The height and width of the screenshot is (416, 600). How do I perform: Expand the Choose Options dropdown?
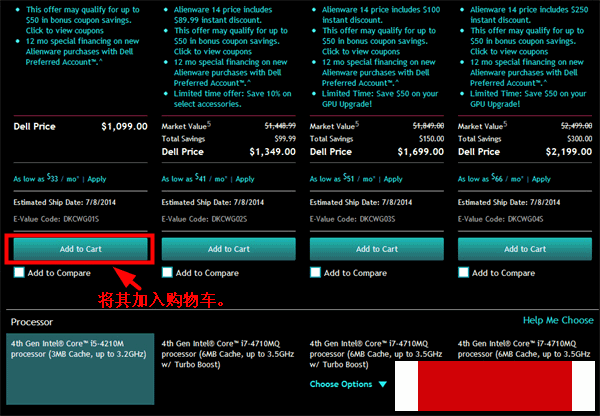click(x=348, y=384)
